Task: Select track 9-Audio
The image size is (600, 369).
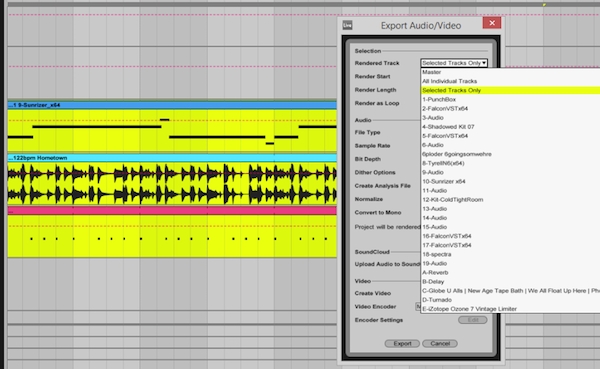Action: tap(510, 172)
